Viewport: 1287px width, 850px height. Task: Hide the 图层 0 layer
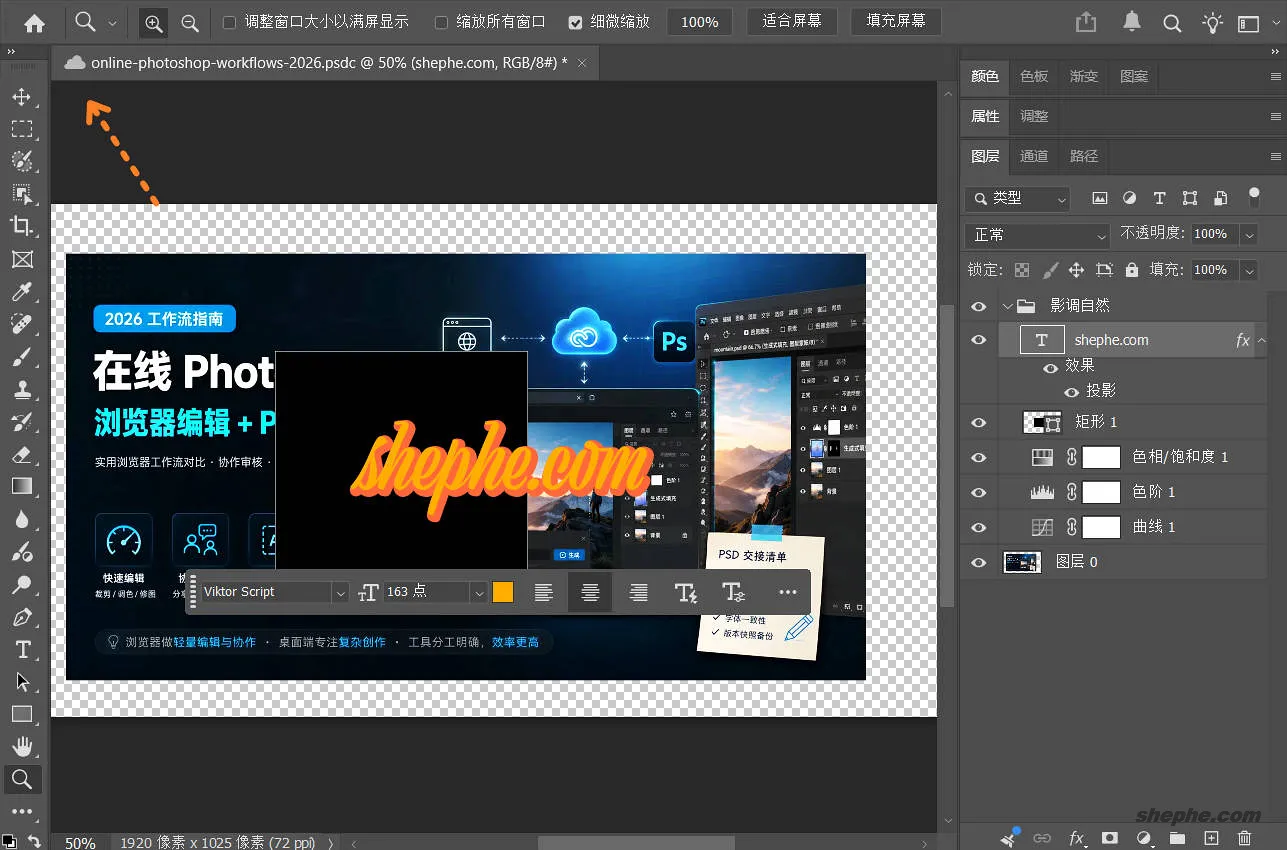[x=978, y=562]
